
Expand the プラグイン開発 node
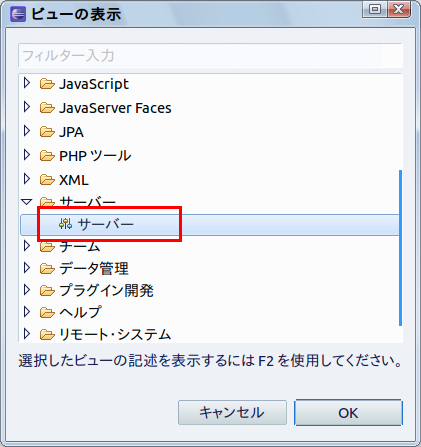coord(27,290)
